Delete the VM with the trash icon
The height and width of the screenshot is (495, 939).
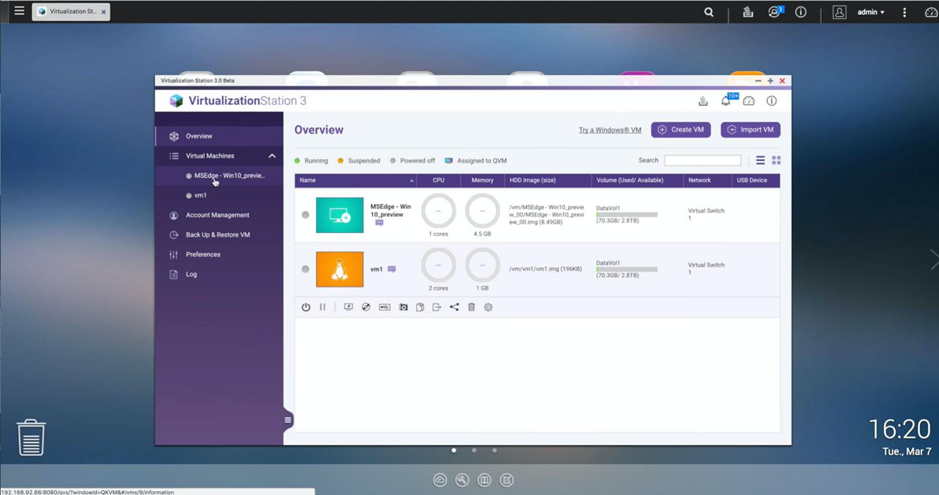[471, 307]
